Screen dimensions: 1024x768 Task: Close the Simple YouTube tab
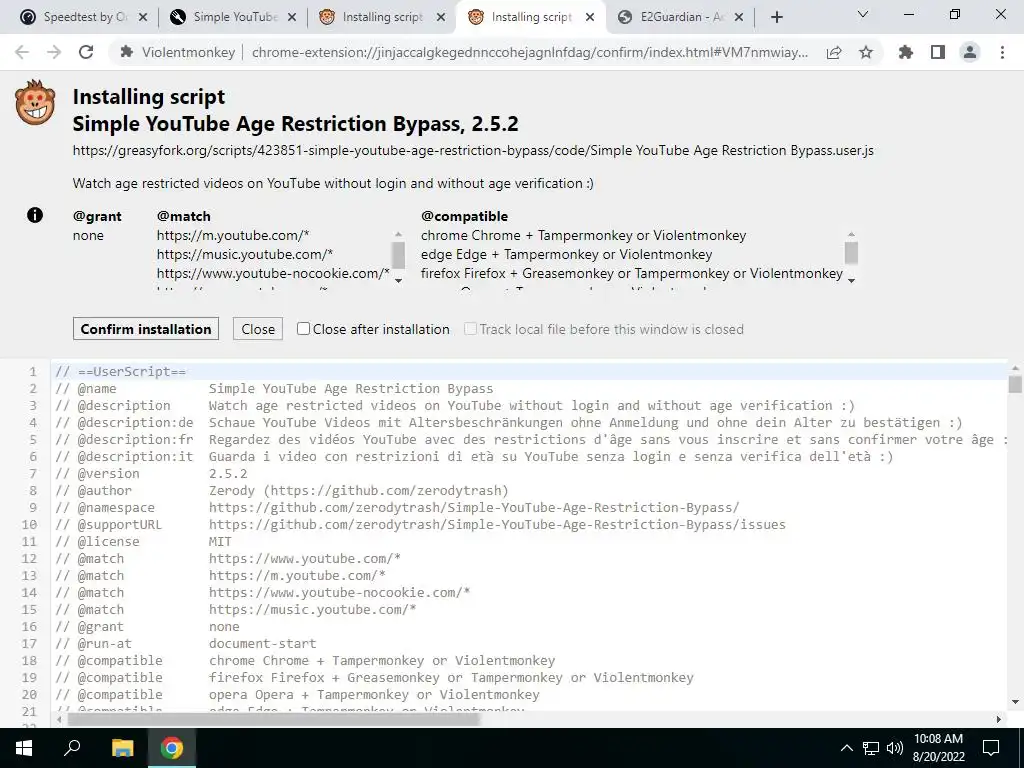292,17
